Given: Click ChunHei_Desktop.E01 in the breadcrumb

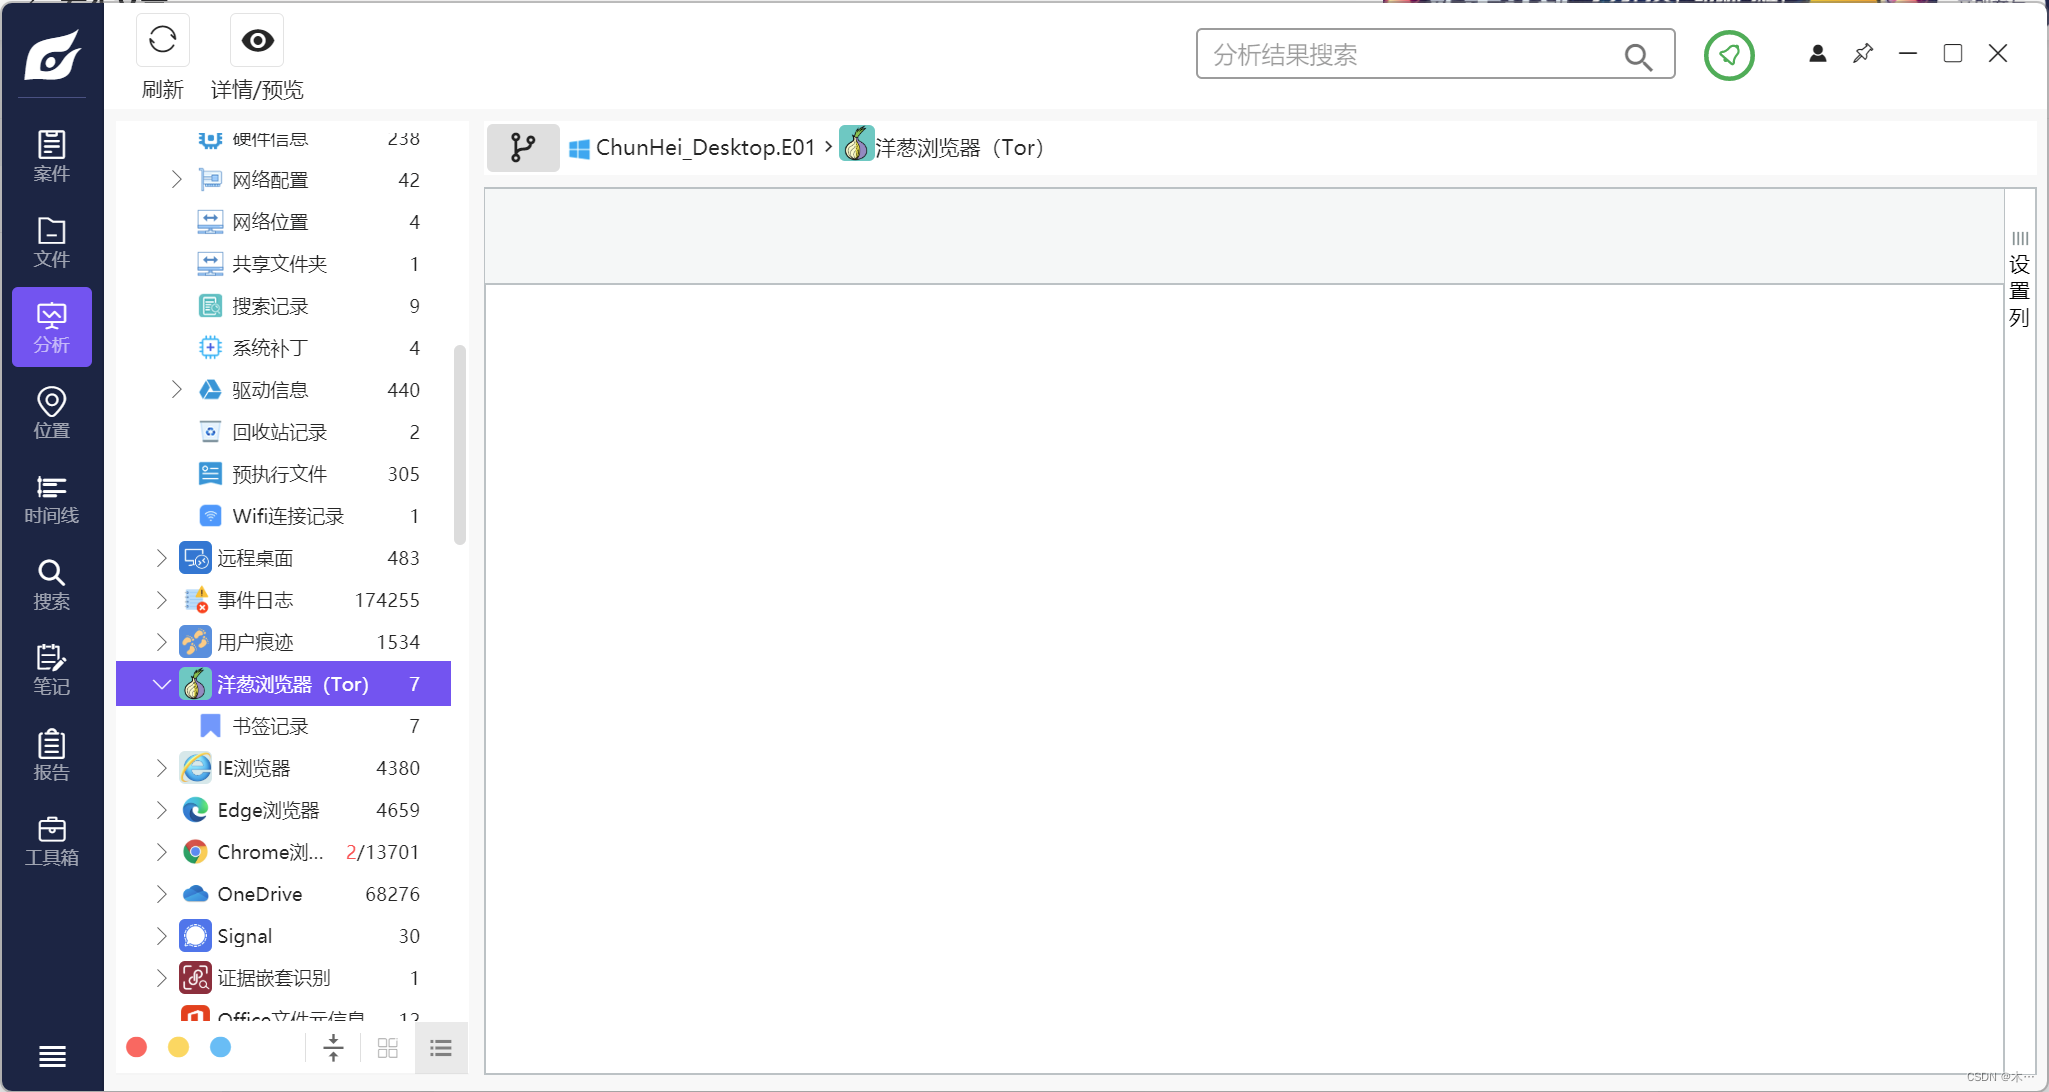Looking at the screenshot, I should 704,148.
